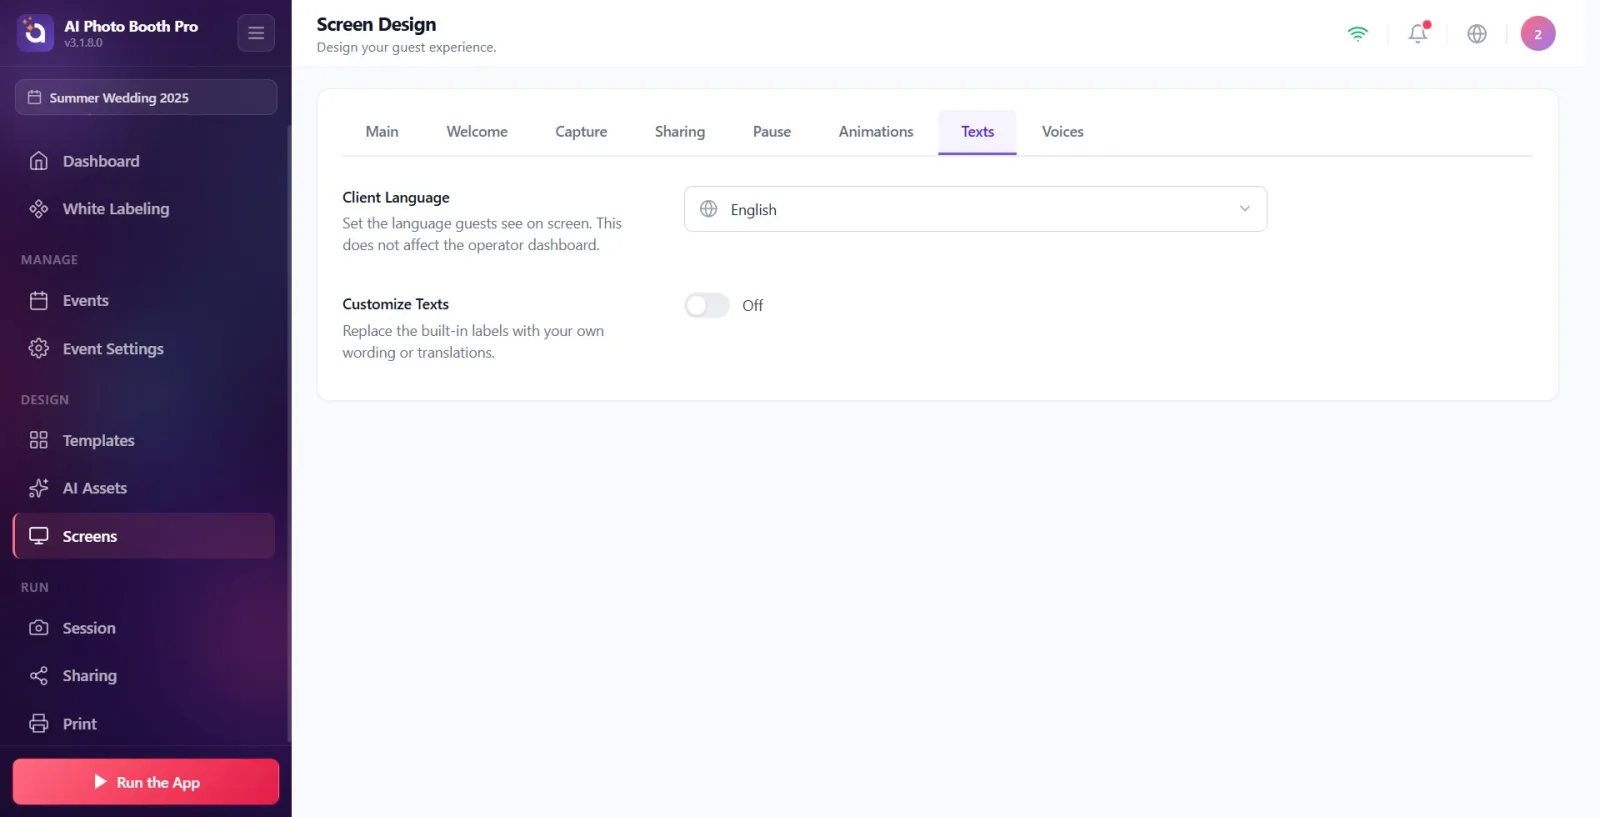Open White Labeling page
Image resolution: width=1600 pixels, height=817 pixels.
[144, 208]
